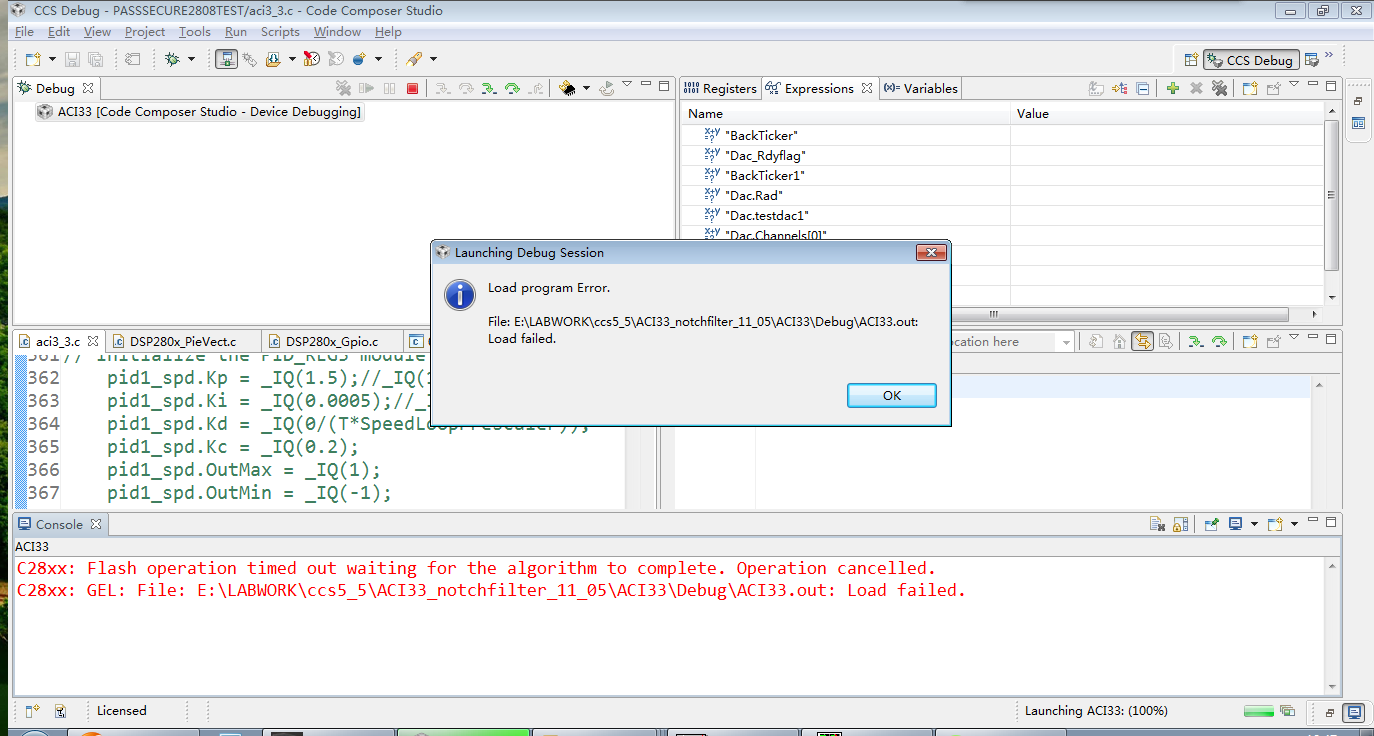Open the Debug launch dropdown arrow
The image size is (1374, 736).
tap(191, 59)
